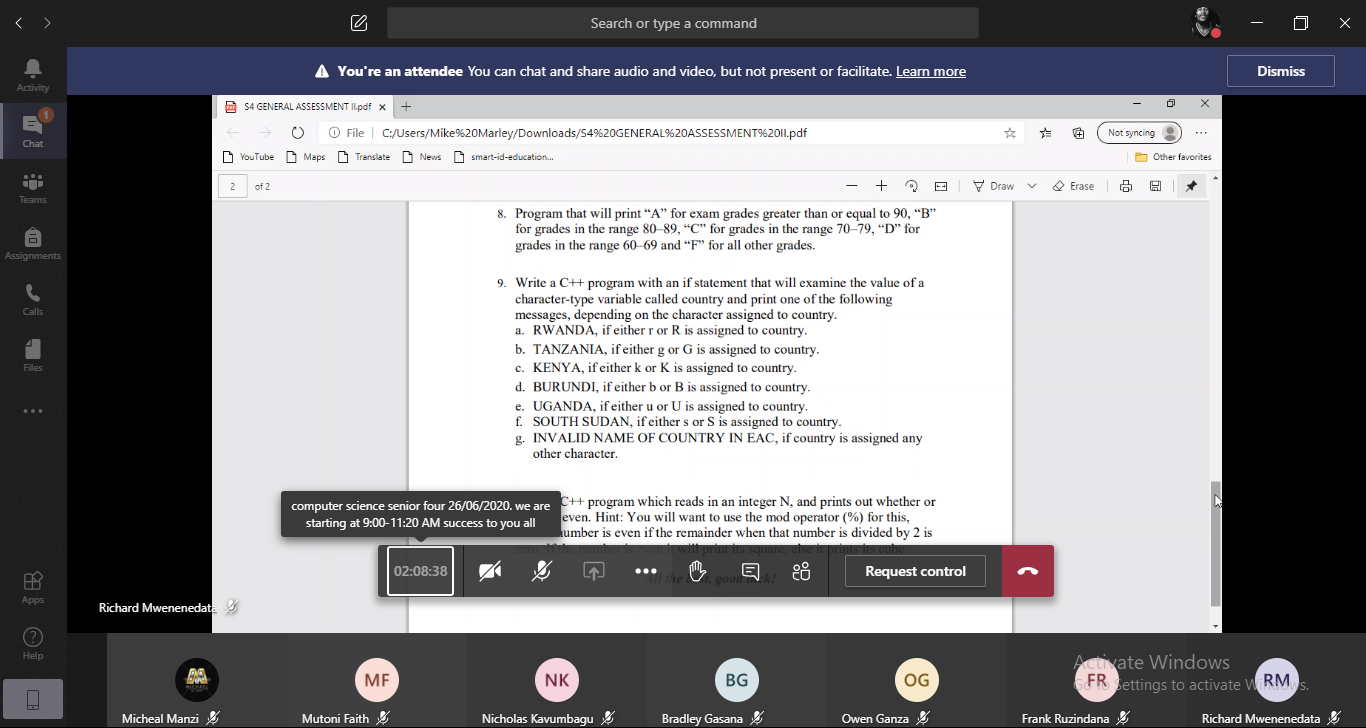Open the profile avatar menu
The image size is (1366, 728).
tap(1207, 23)
